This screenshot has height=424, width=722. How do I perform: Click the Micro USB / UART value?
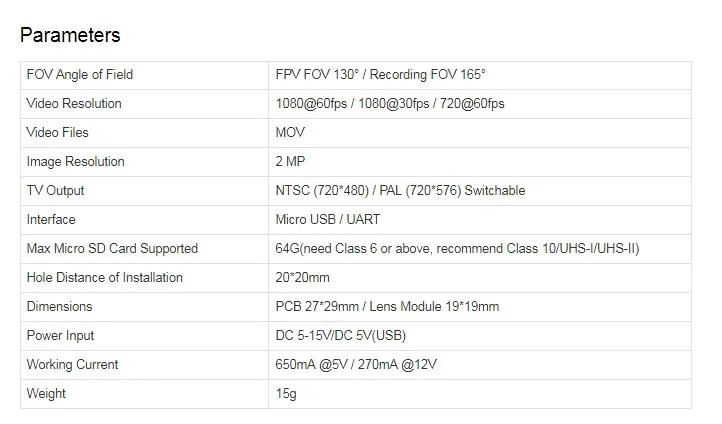pyautogui.click(x=328, y=220)
